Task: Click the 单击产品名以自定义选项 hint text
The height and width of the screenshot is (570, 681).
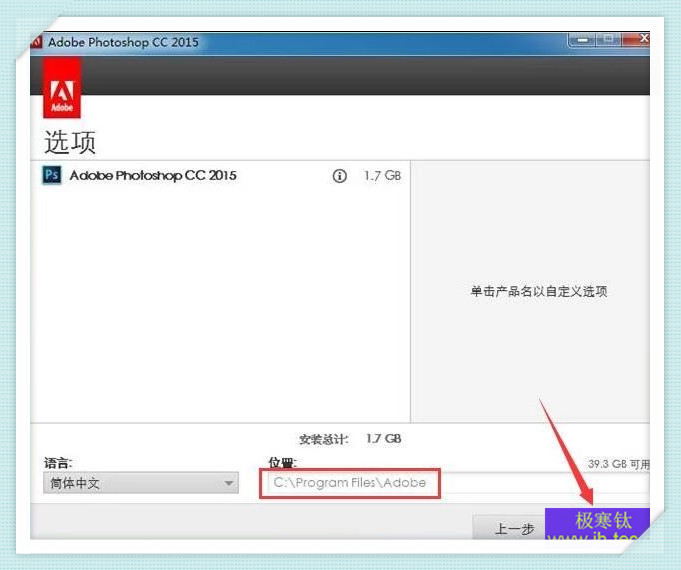Action: (x=539, y=291)
